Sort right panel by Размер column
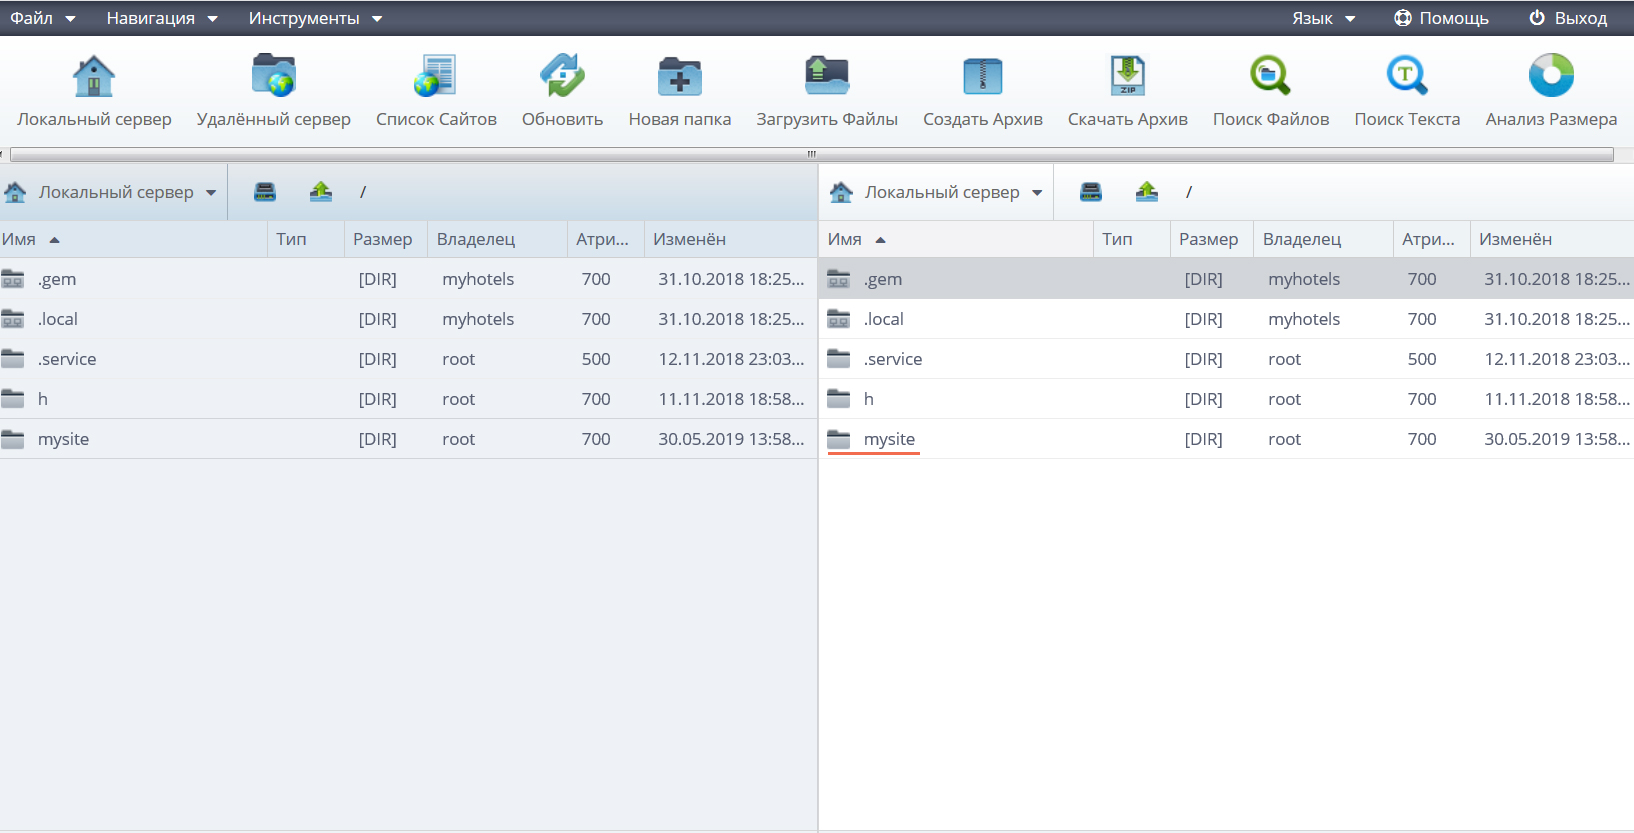This screenshot has height=833, width=1634. point(1212,239)
